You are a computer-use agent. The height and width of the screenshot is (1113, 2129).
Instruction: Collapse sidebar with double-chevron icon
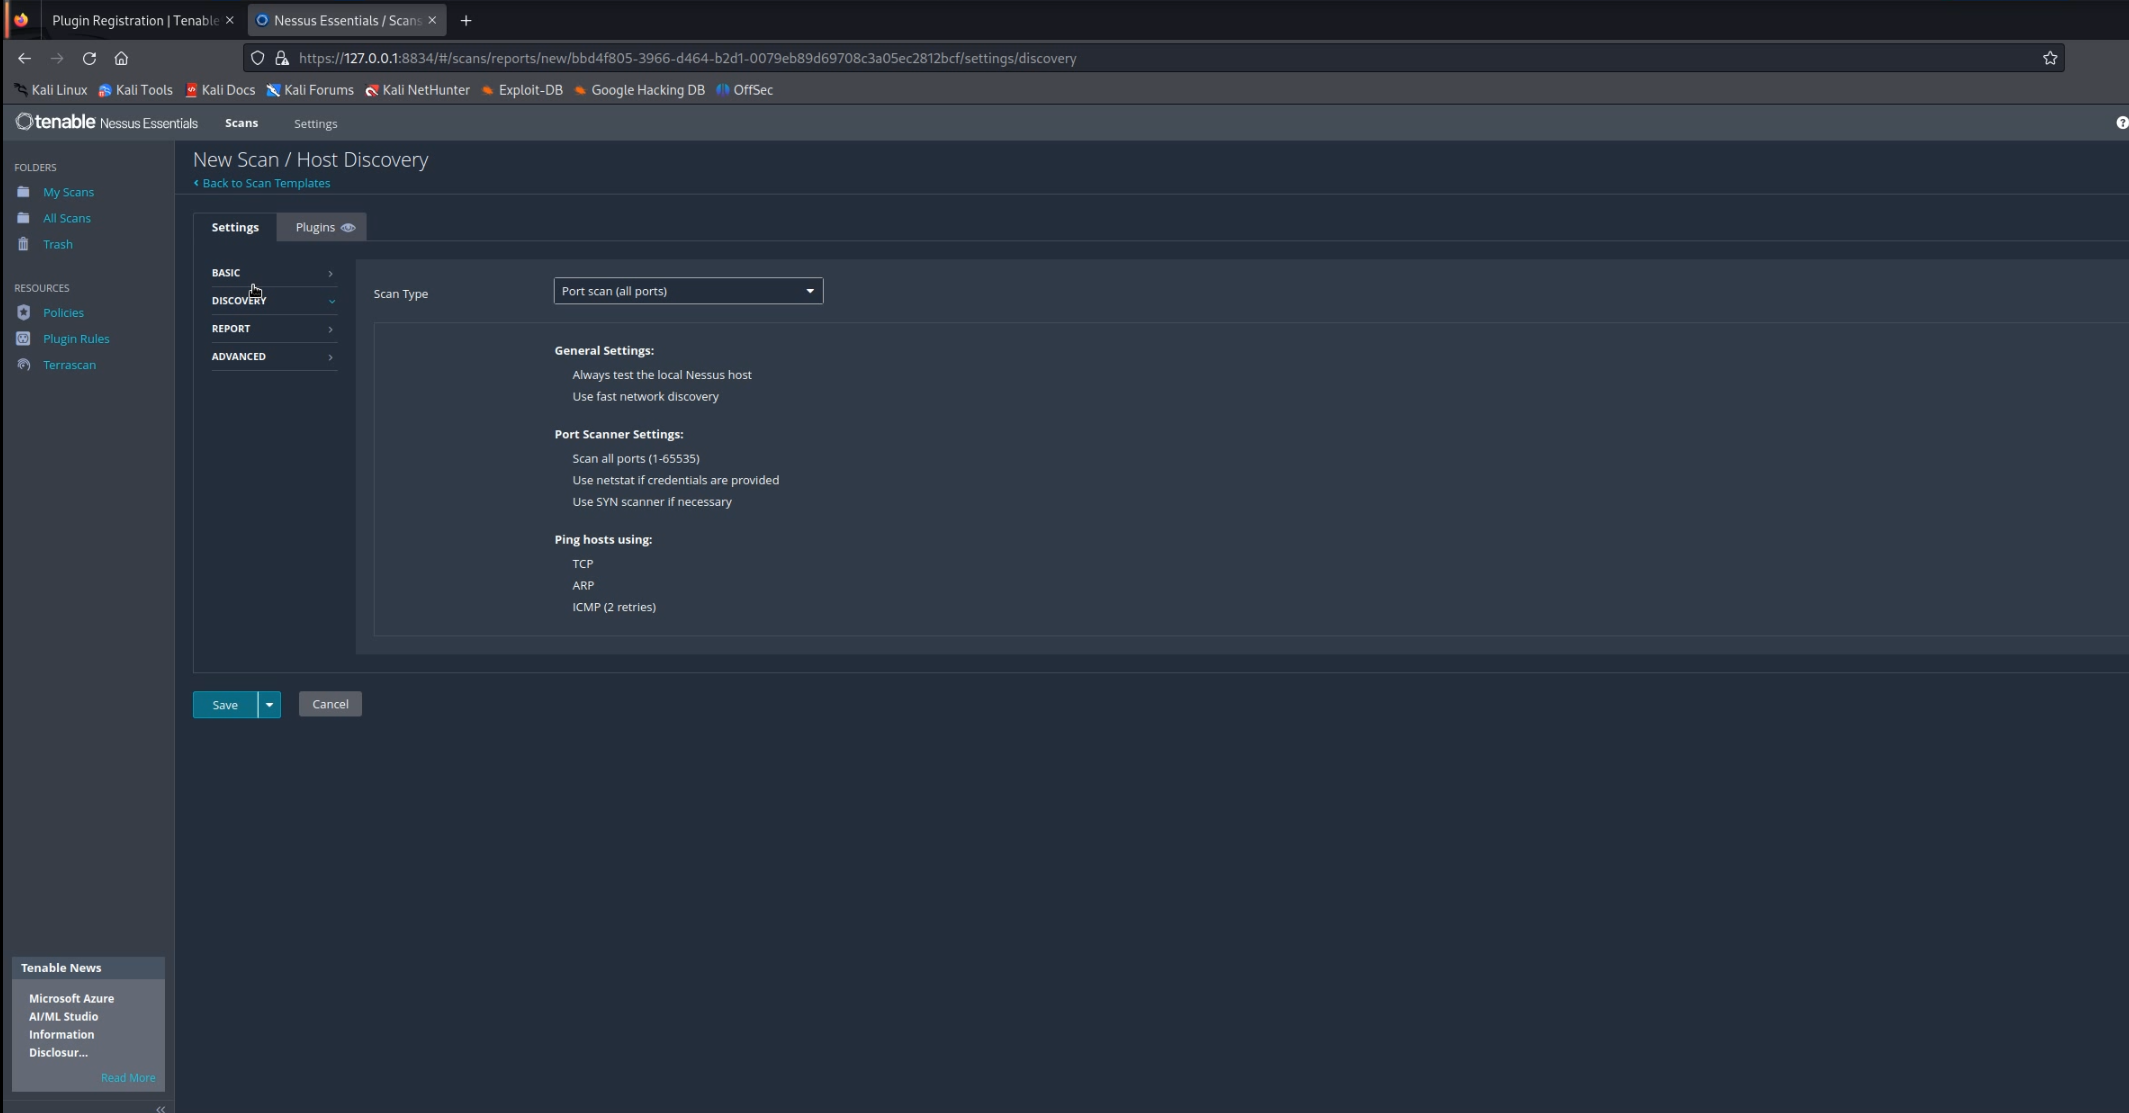[160, 1108]
